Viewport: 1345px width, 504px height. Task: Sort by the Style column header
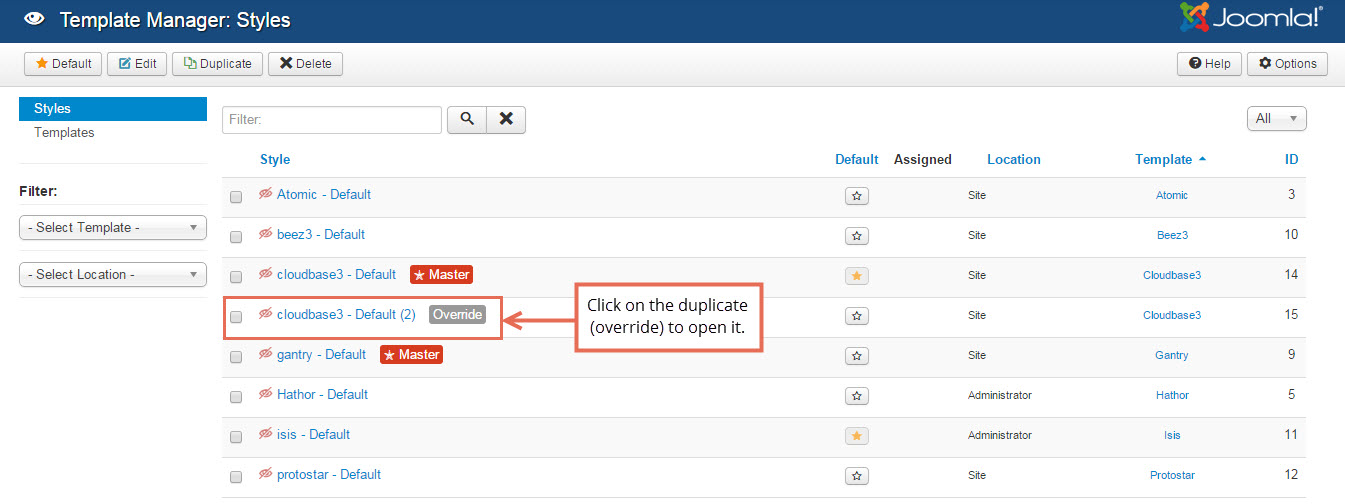point(275,159)
